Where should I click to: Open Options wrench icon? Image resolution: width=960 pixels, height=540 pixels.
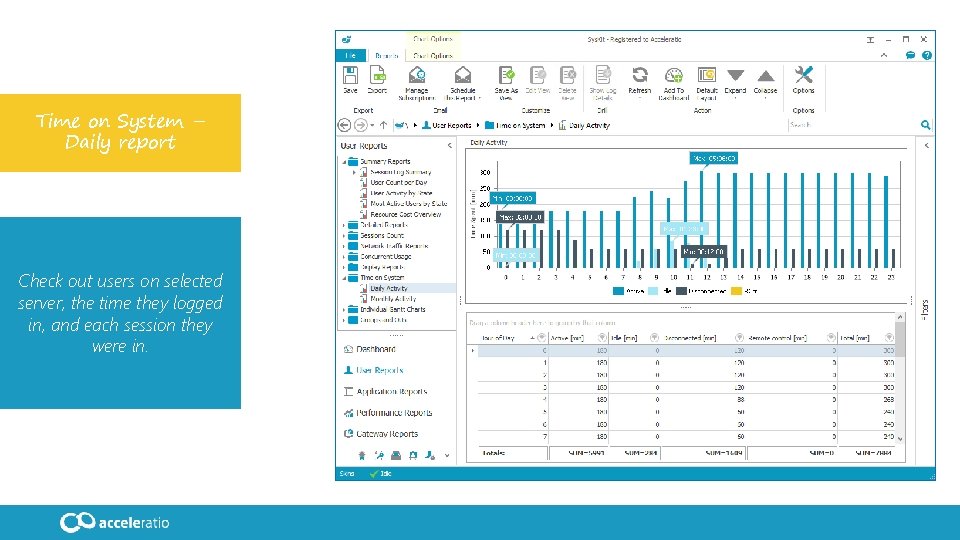click(803, 75)
